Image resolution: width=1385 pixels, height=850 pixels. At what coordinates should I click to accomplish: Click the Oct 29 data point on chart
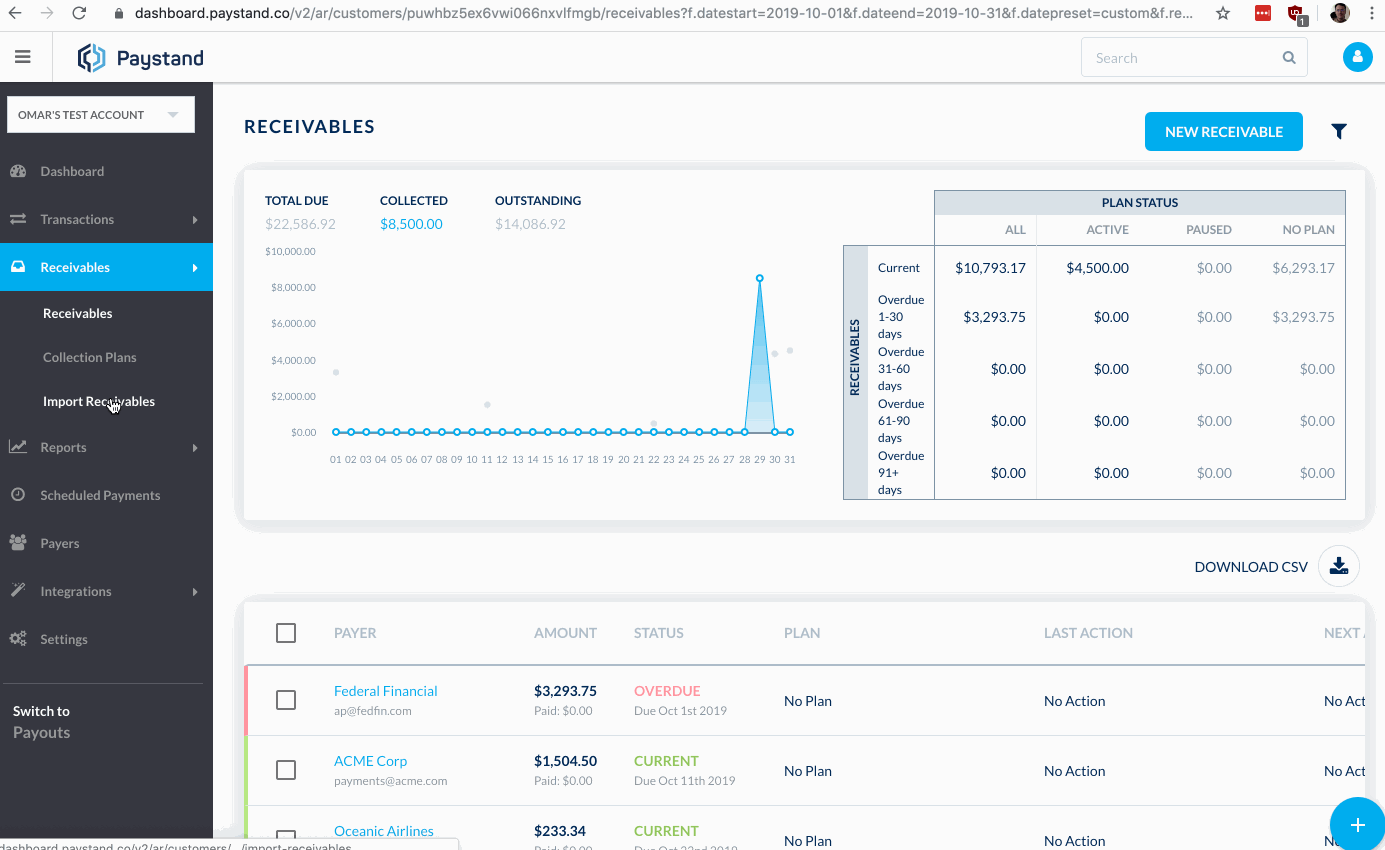[x=760, y=278]
